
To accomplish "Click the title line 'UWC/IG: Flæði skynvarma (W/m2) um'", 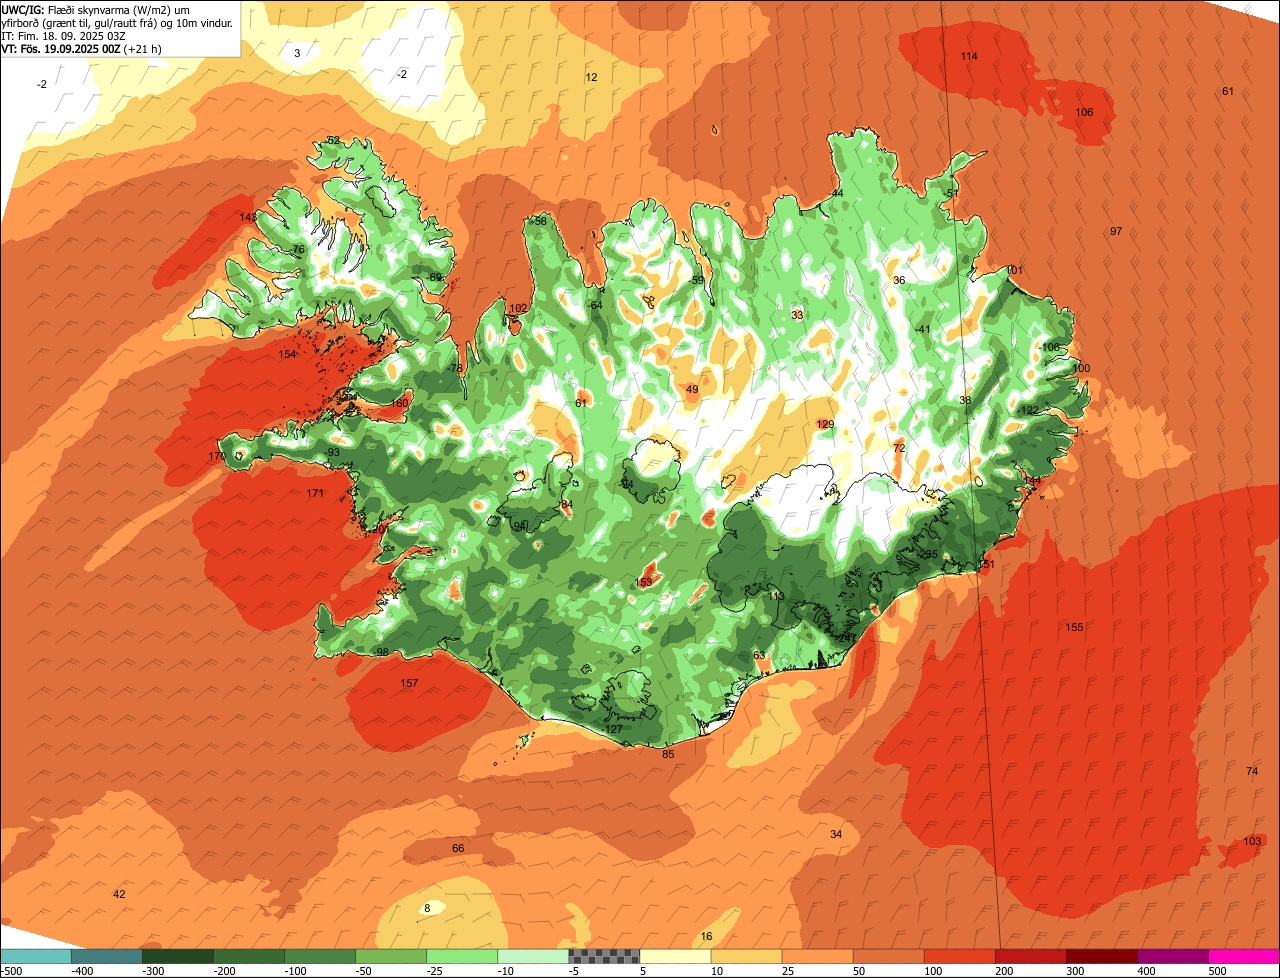I will [x=96, y=9].
